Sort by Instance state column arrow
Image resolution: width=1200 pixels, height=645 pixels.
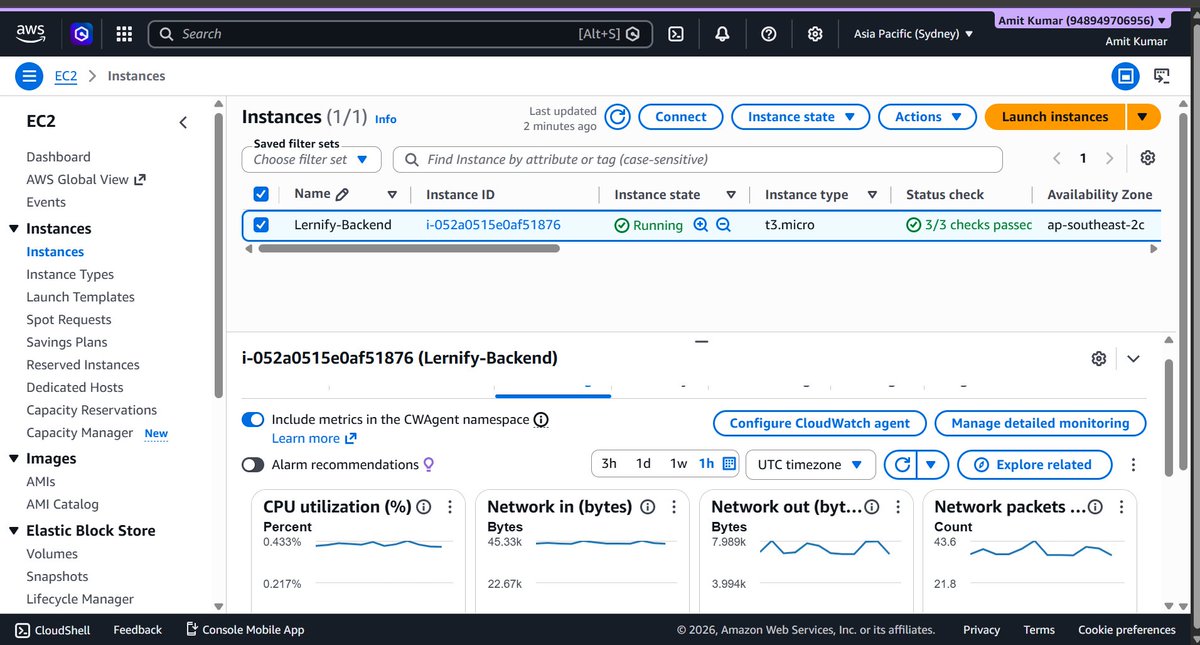pos(731,195)
